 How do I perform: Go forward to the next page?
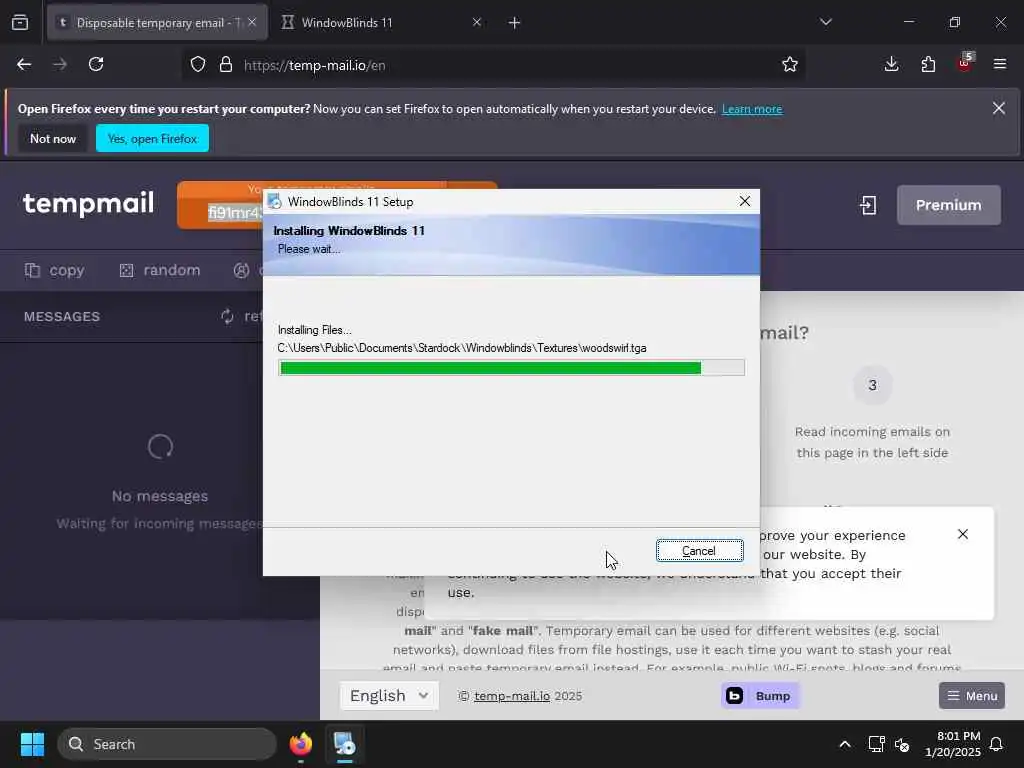60,65
